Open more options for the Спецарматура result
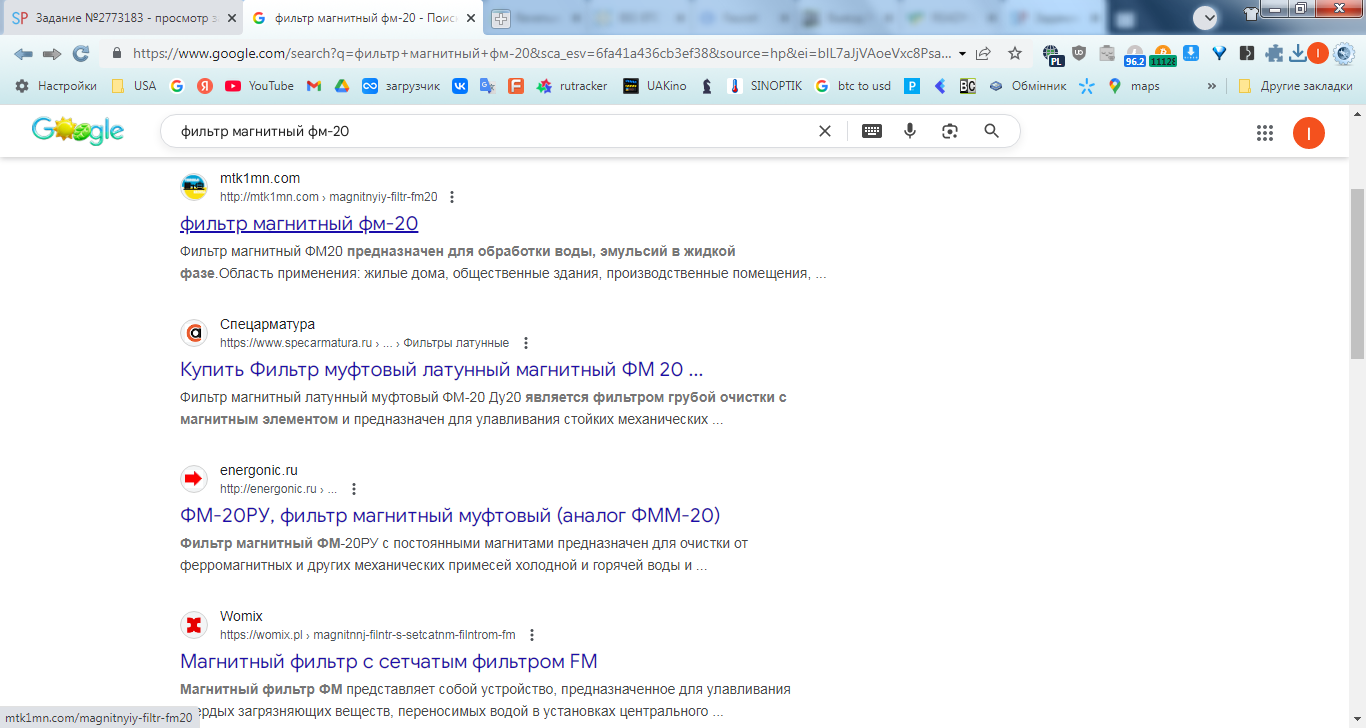 pos(527,343)
